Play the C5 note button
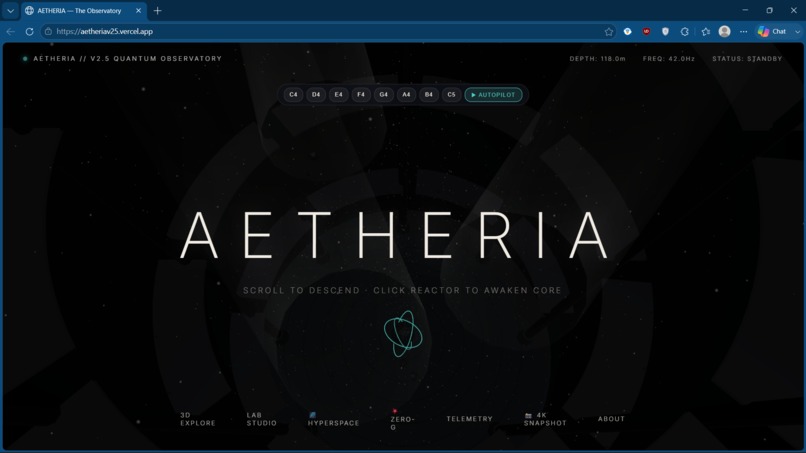 (x=451, y=95)
